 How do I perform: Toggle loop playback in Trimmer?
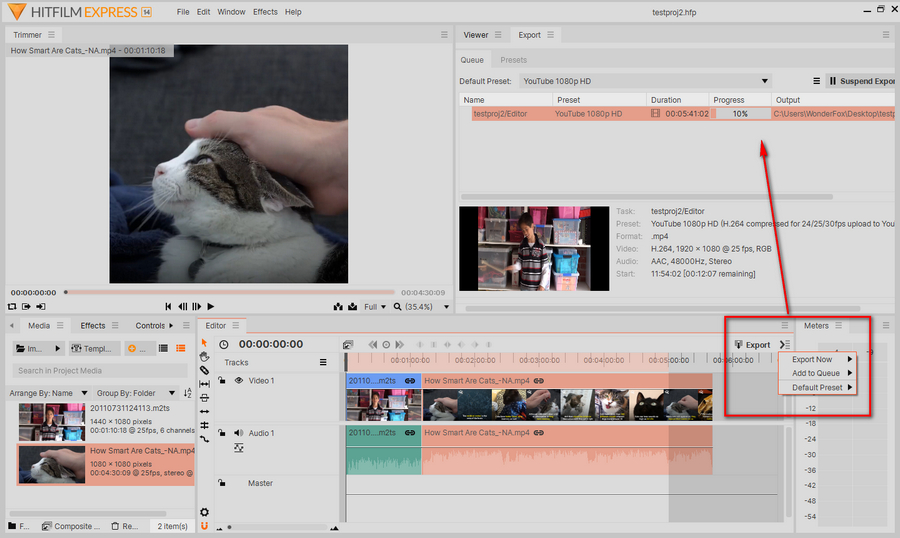tap(12, 307)
